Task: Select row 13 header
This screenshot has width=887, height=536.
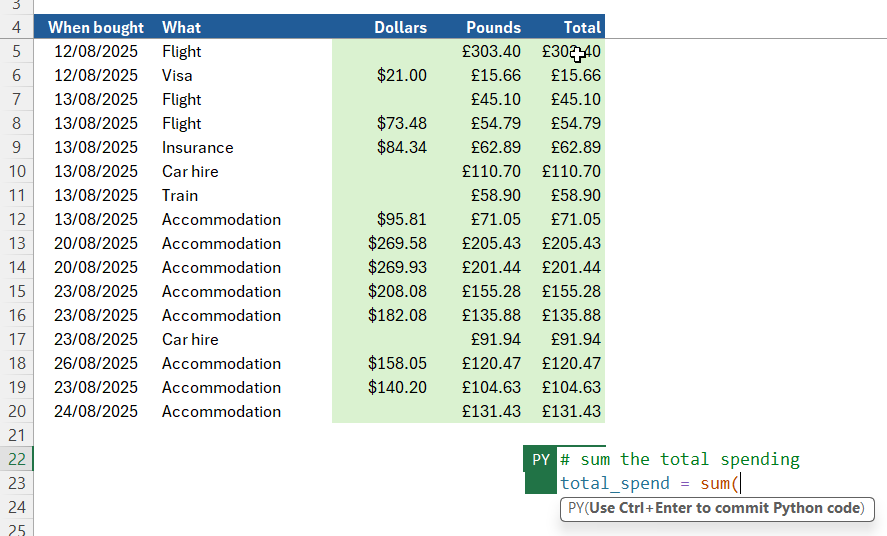Action: pyautogui.click(x=16, y=244)
